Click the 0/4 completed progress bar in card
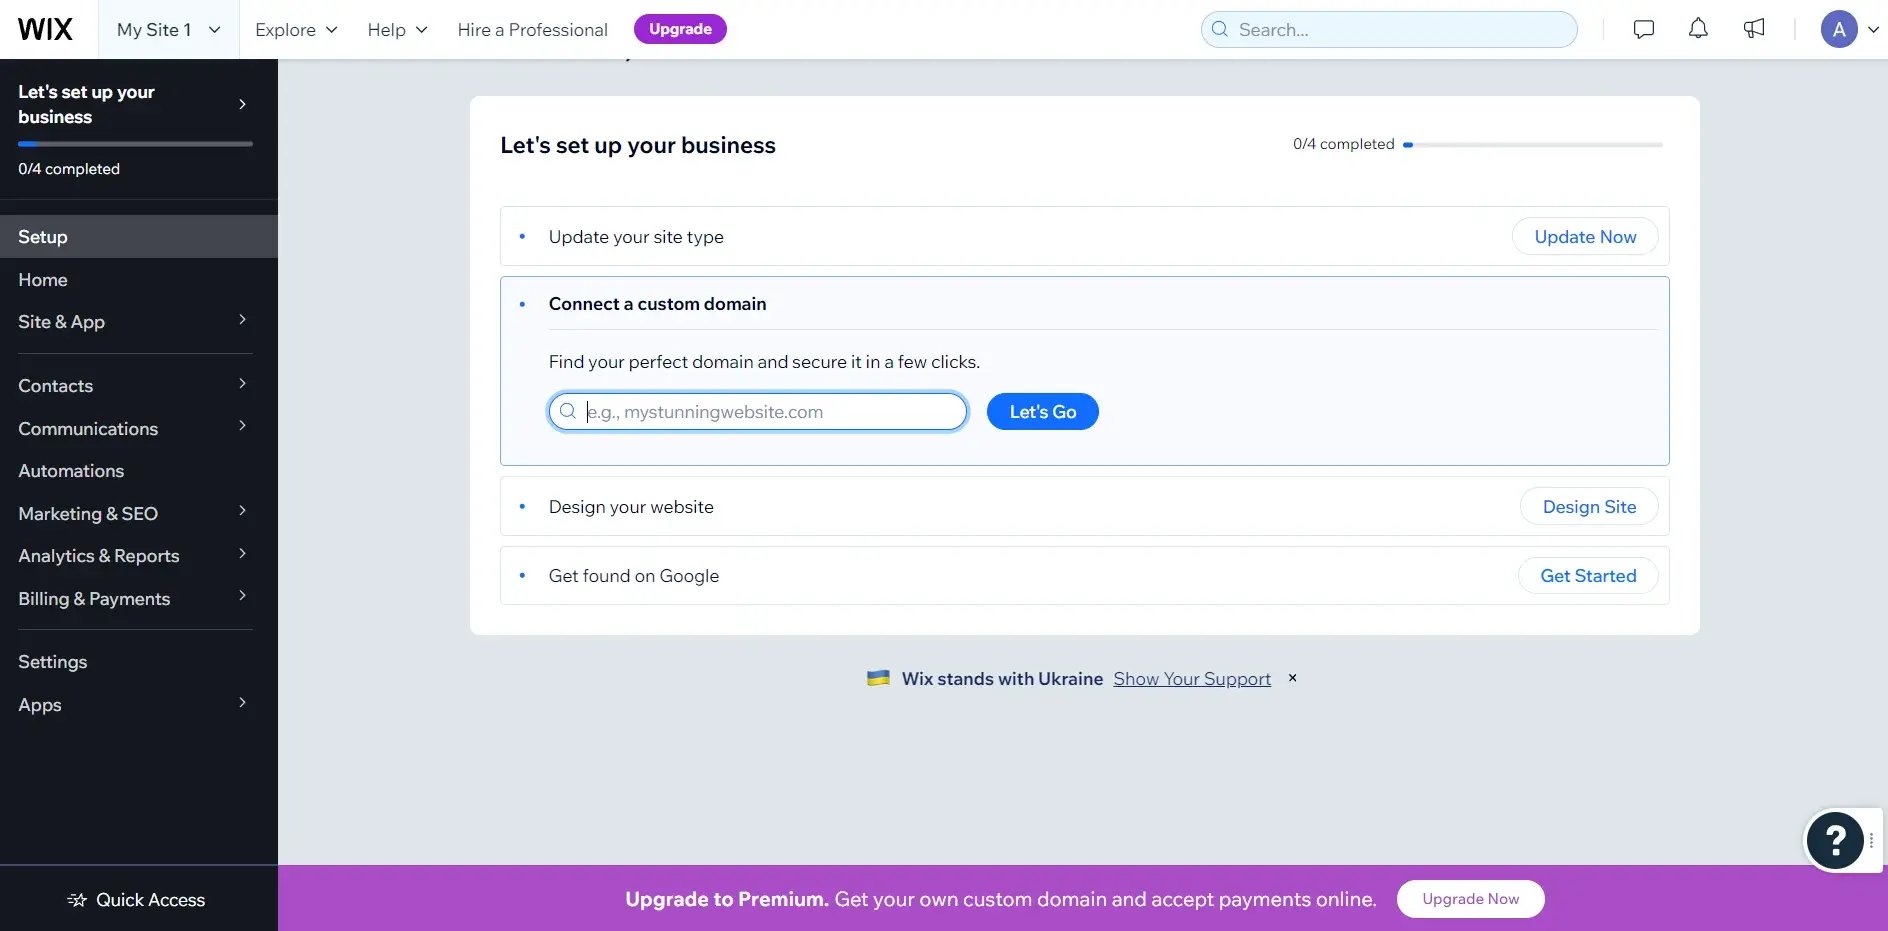The image size is (1888, 931). (1532, 145)
